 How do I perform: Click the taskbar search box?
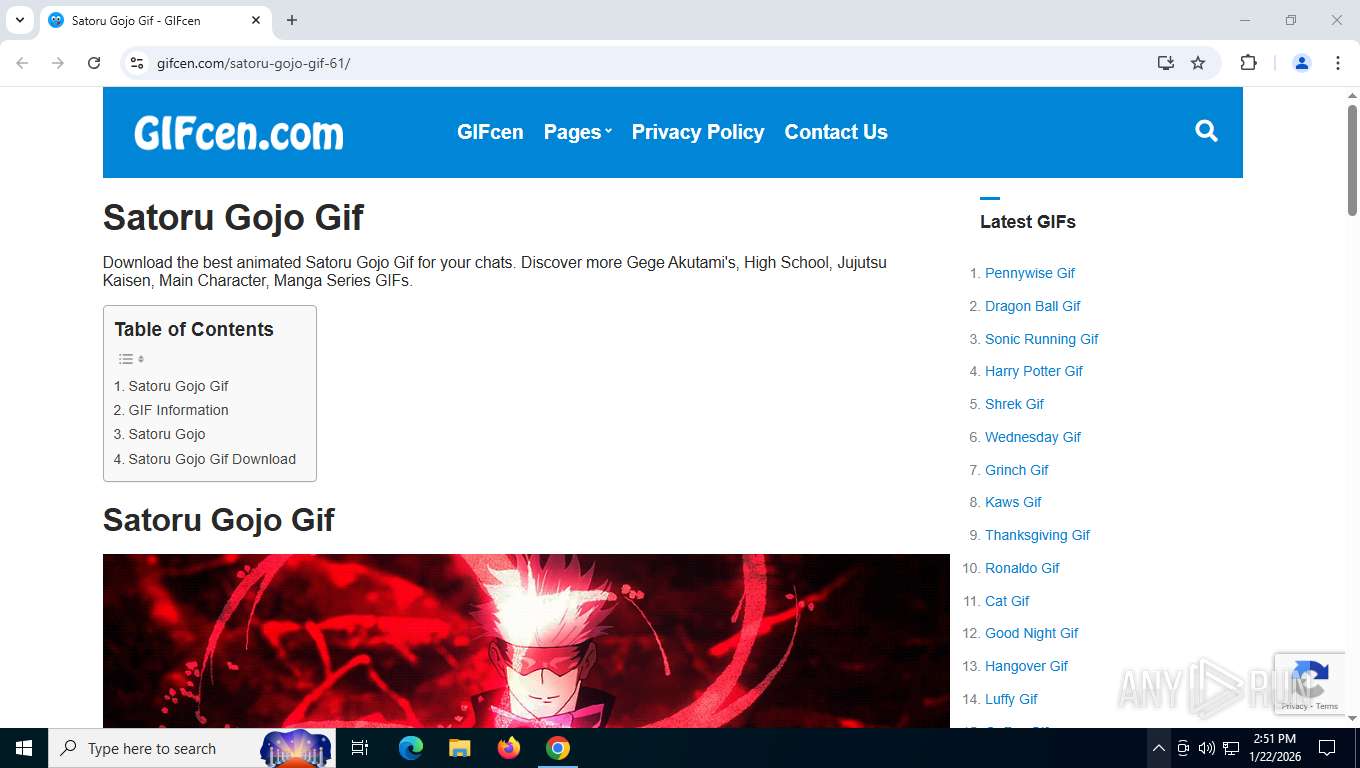click(192, 748)
